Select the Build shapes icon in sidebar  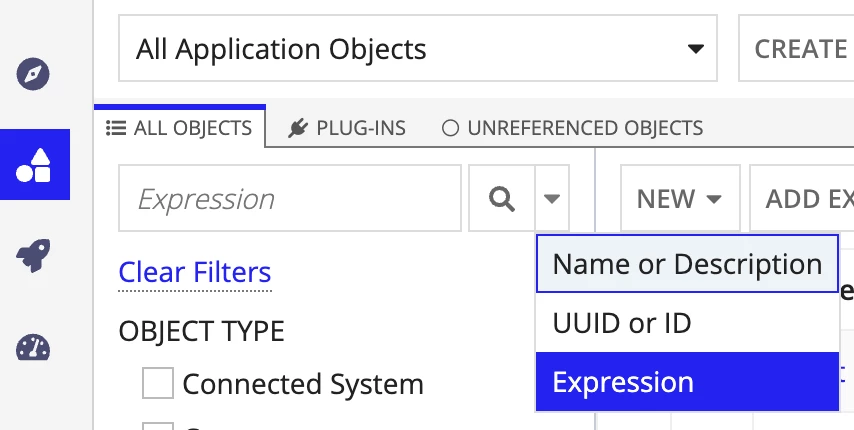(x=34, y=164)
